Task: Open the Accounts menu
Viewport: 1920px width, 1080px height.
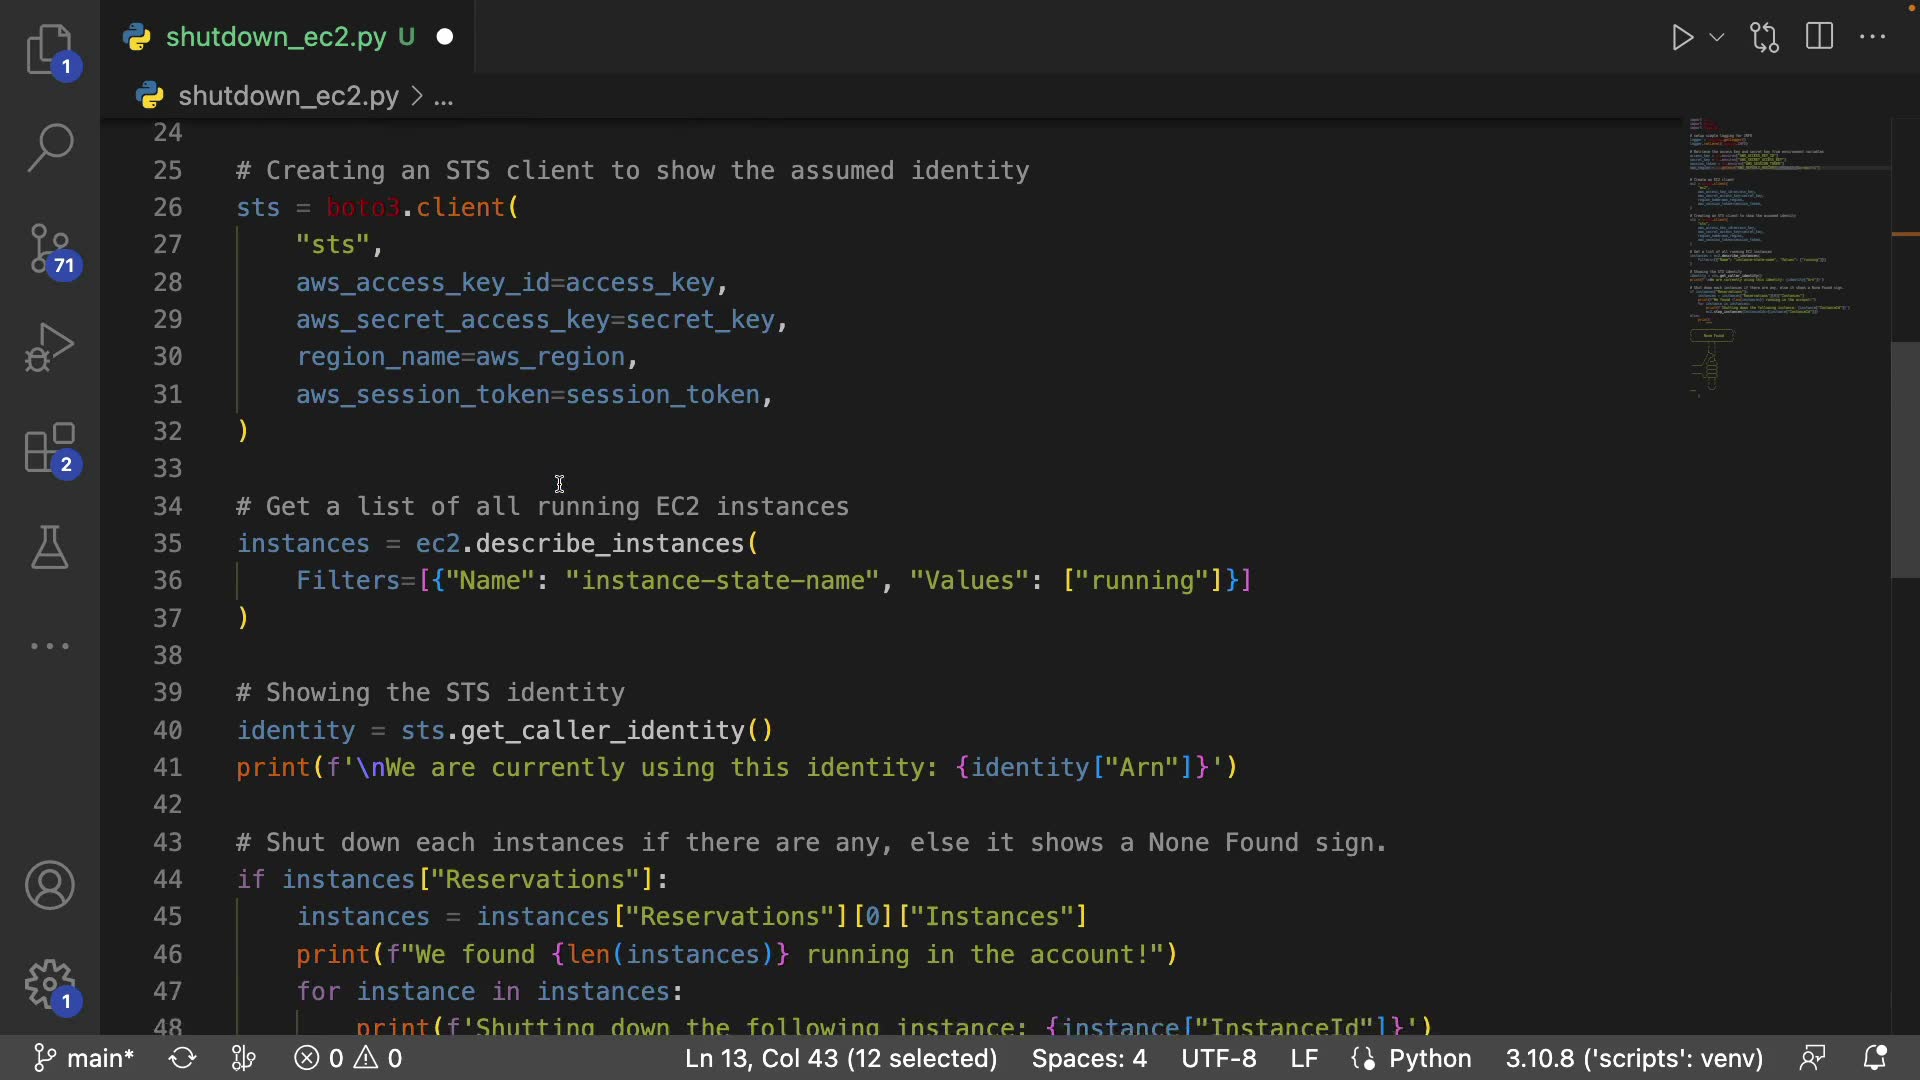Action: pyautogui.click(x=50, y=885)
